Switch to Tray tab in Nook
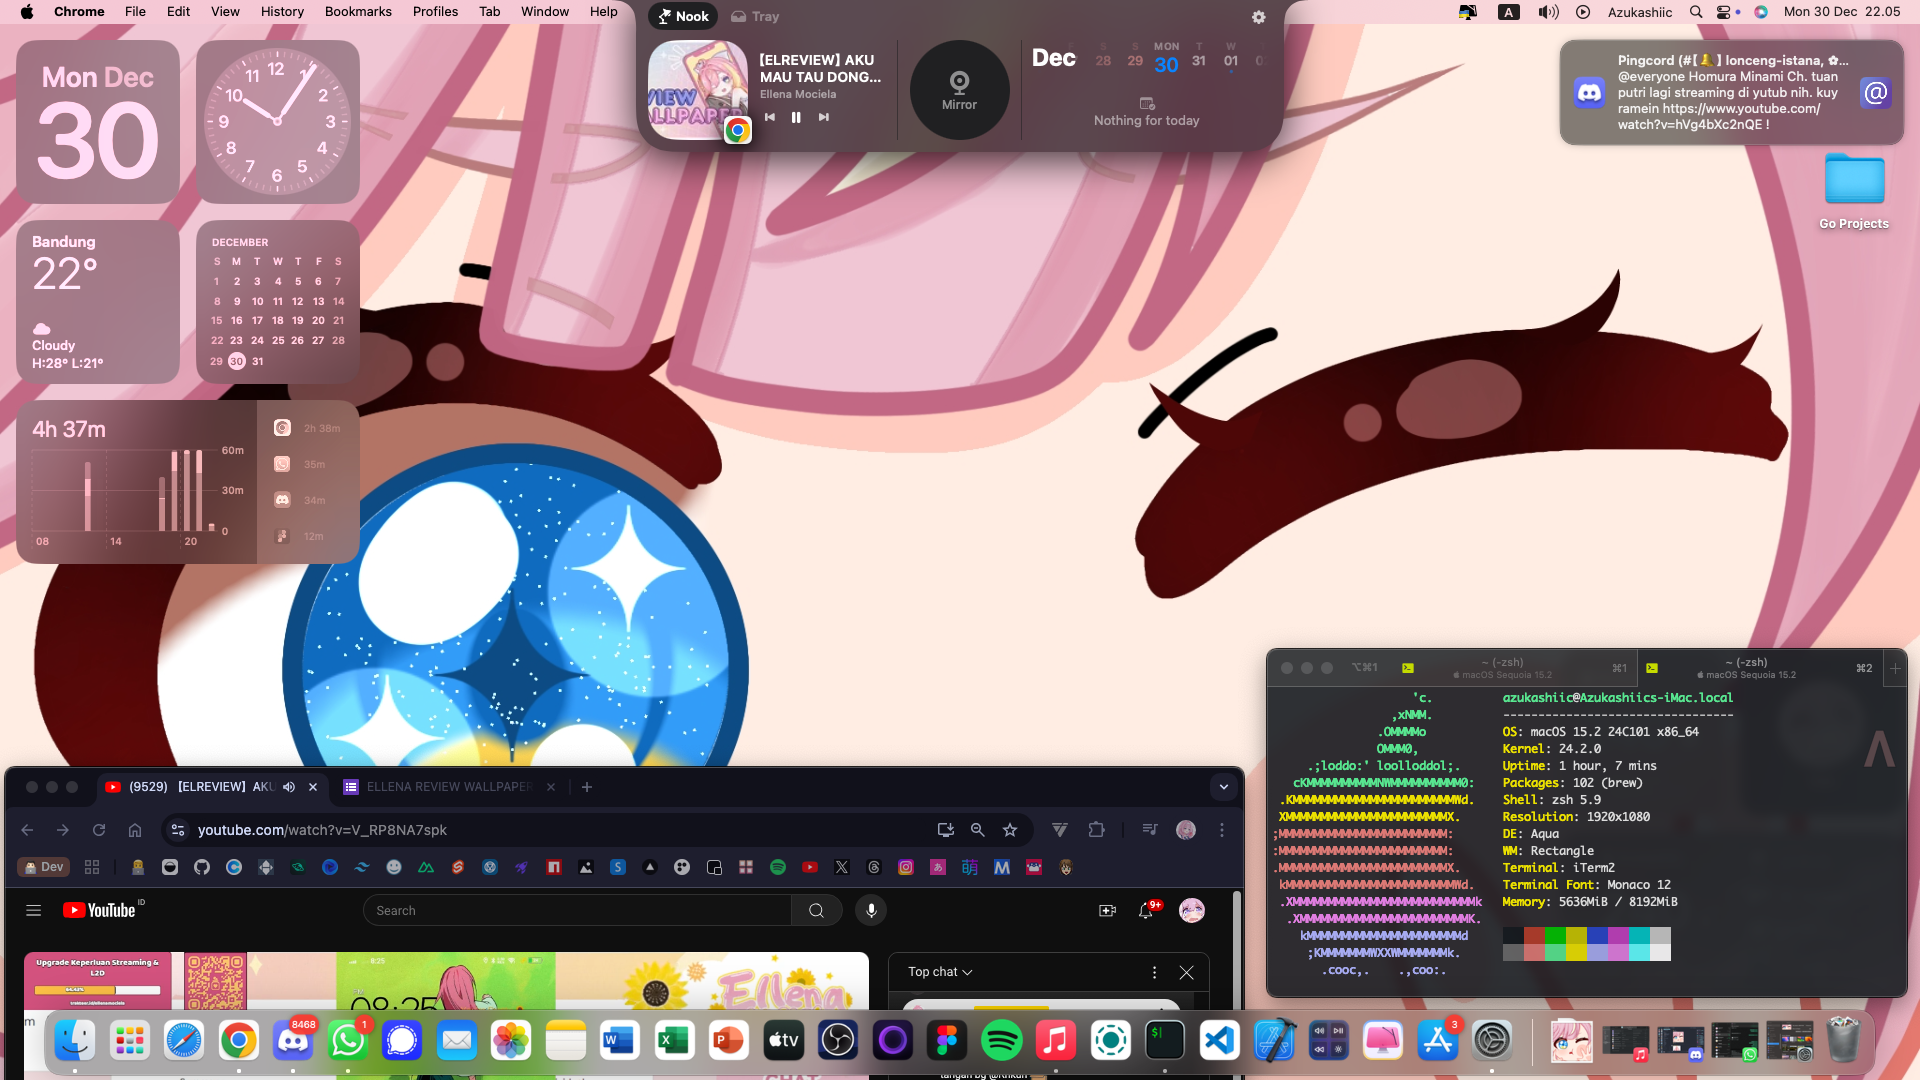Screen dimensions: 1920x1080 (755, 16)
